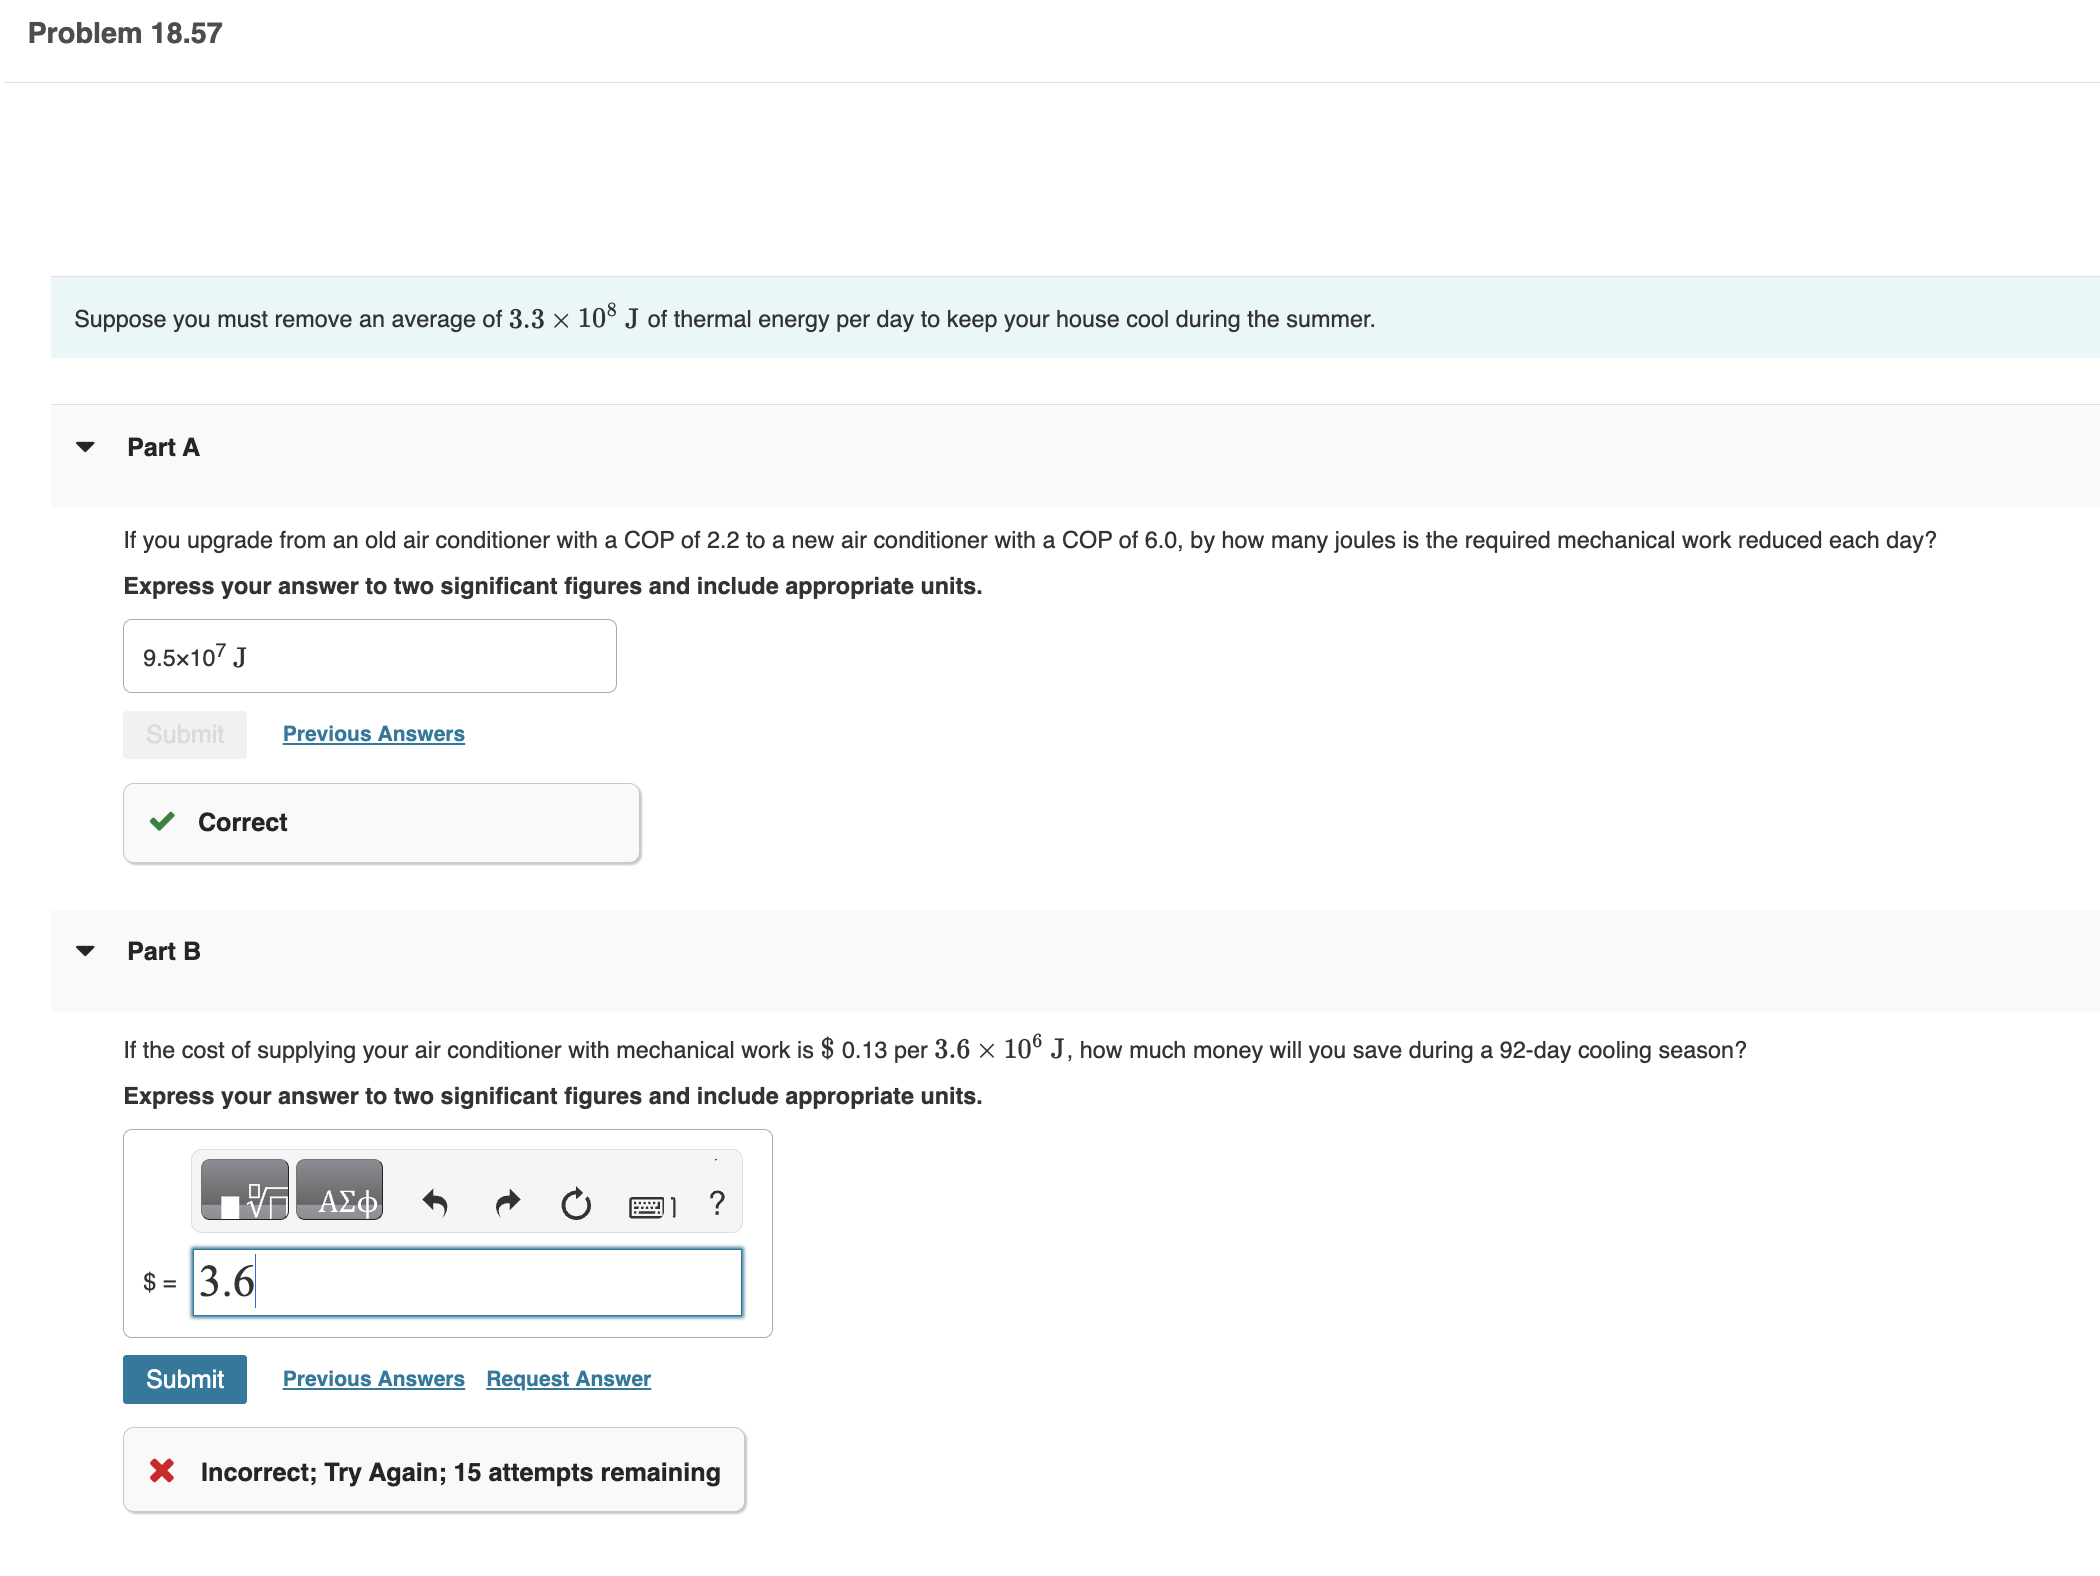Click inside the Part B dollar value field
The image size is (2100, 1576).
[x=465, y=1282]
